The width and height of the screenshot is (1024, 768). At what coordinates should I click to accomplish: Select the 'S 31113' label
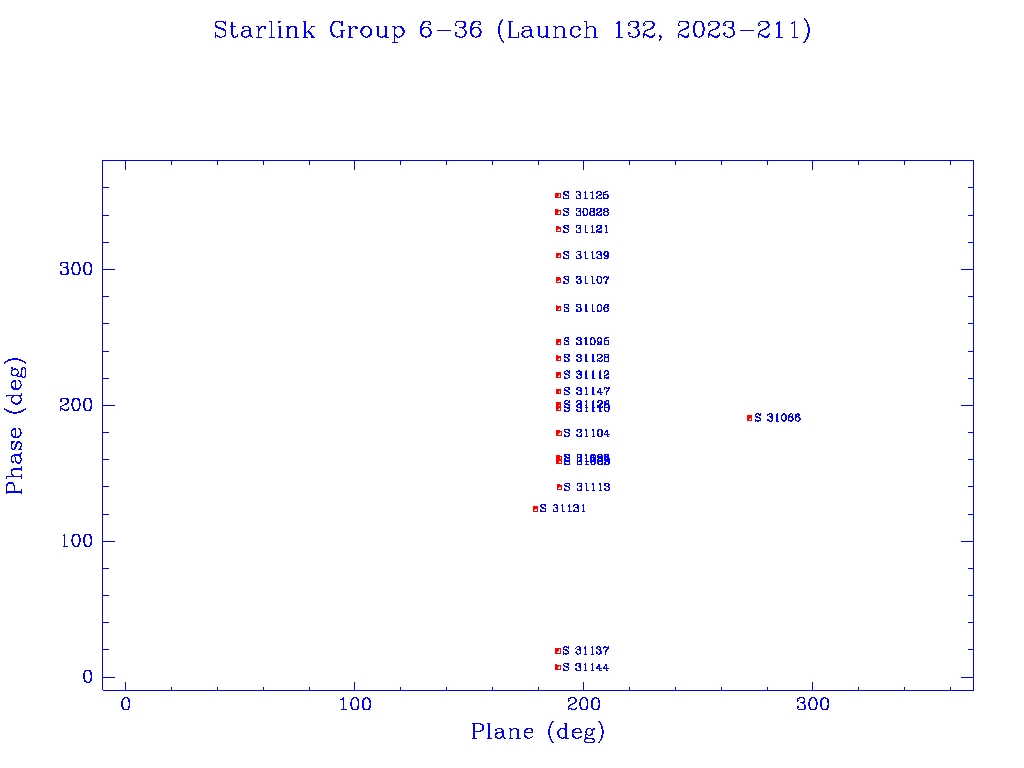tap(586, 487)
